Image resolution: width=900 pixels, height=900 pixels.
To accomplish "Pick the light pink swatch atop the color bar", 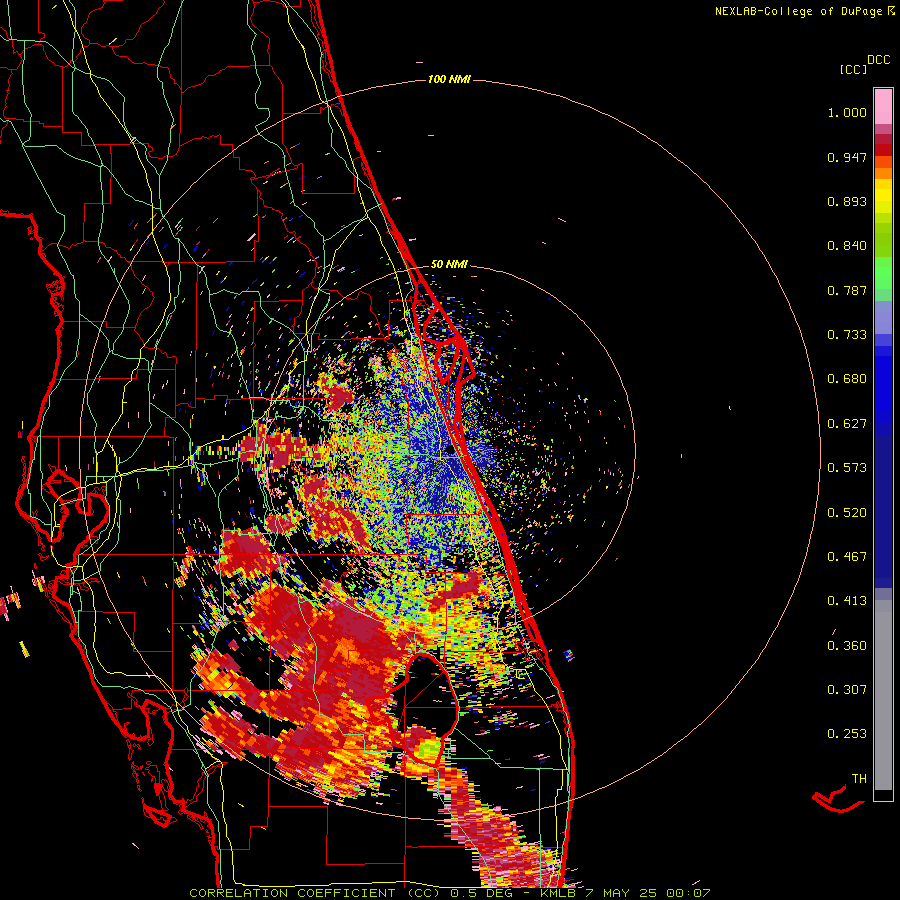I will click(x=883, y=106).
